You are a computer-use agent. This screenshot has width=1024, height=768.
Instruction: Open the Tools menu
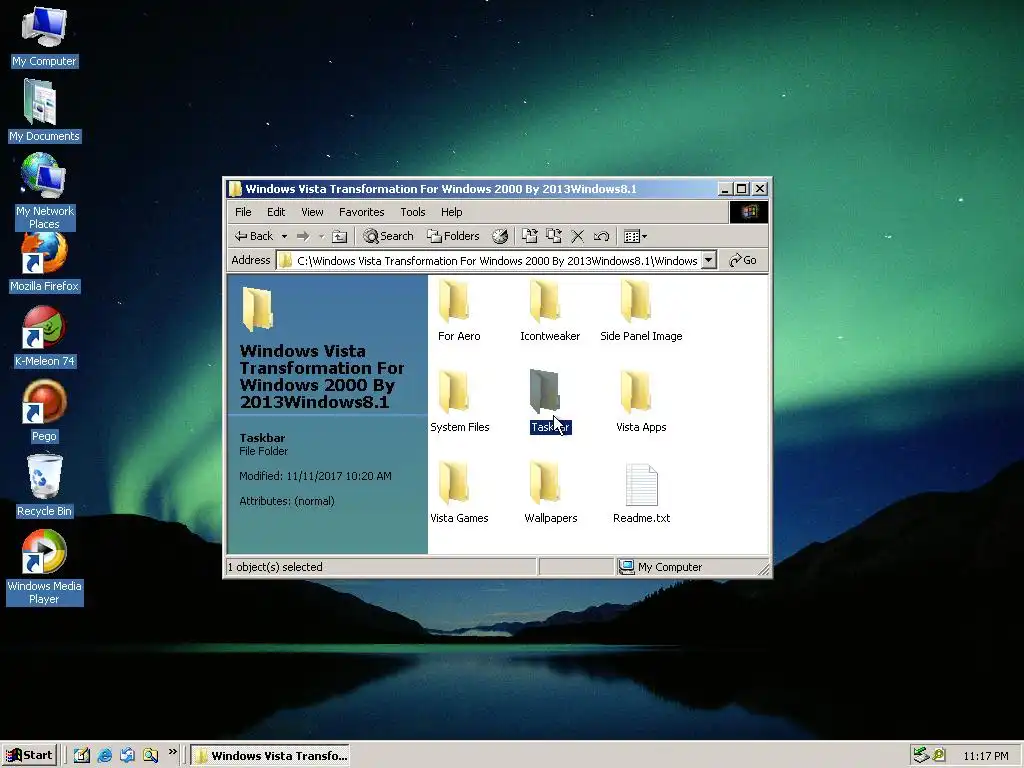point(412,212)
